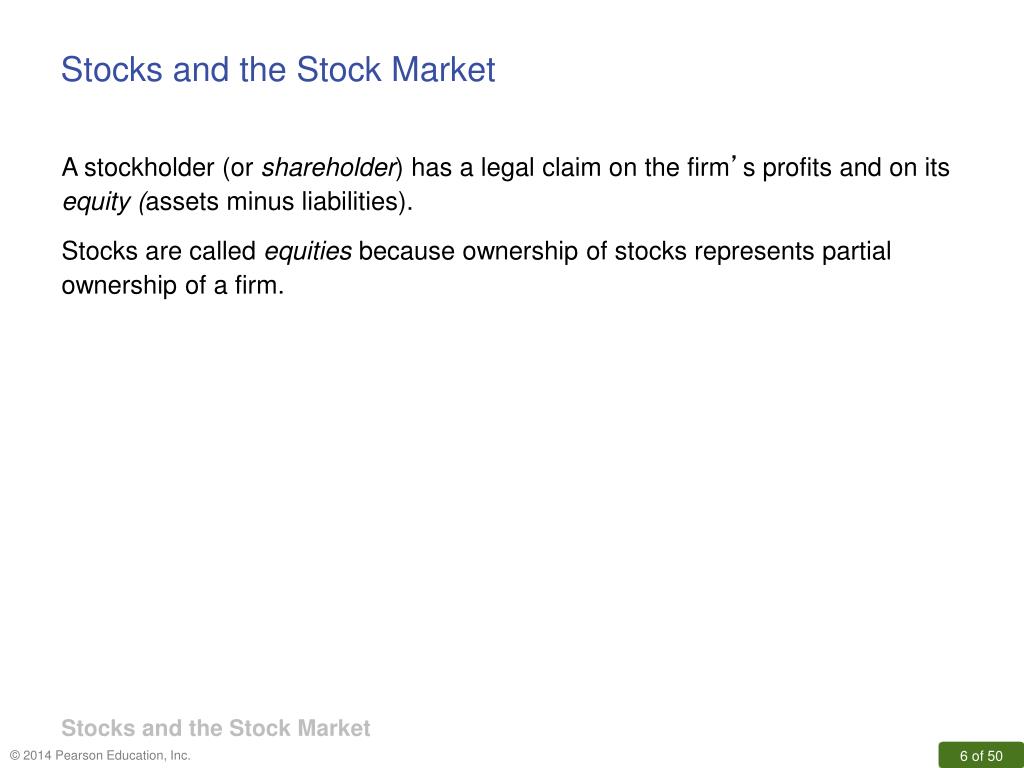Click the copyright symbol in the bottom corner
This screenshot has width=1024, height=768.
click(x=15, y=756)
